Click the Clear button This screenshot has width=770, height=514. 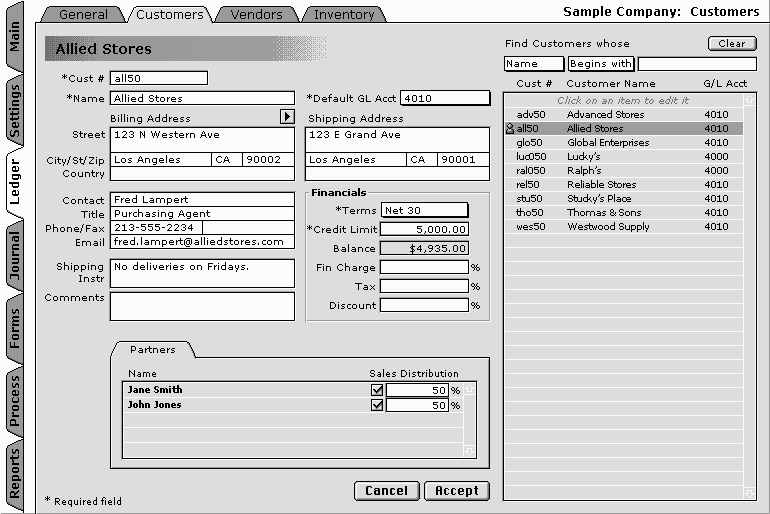coord(732,43)
